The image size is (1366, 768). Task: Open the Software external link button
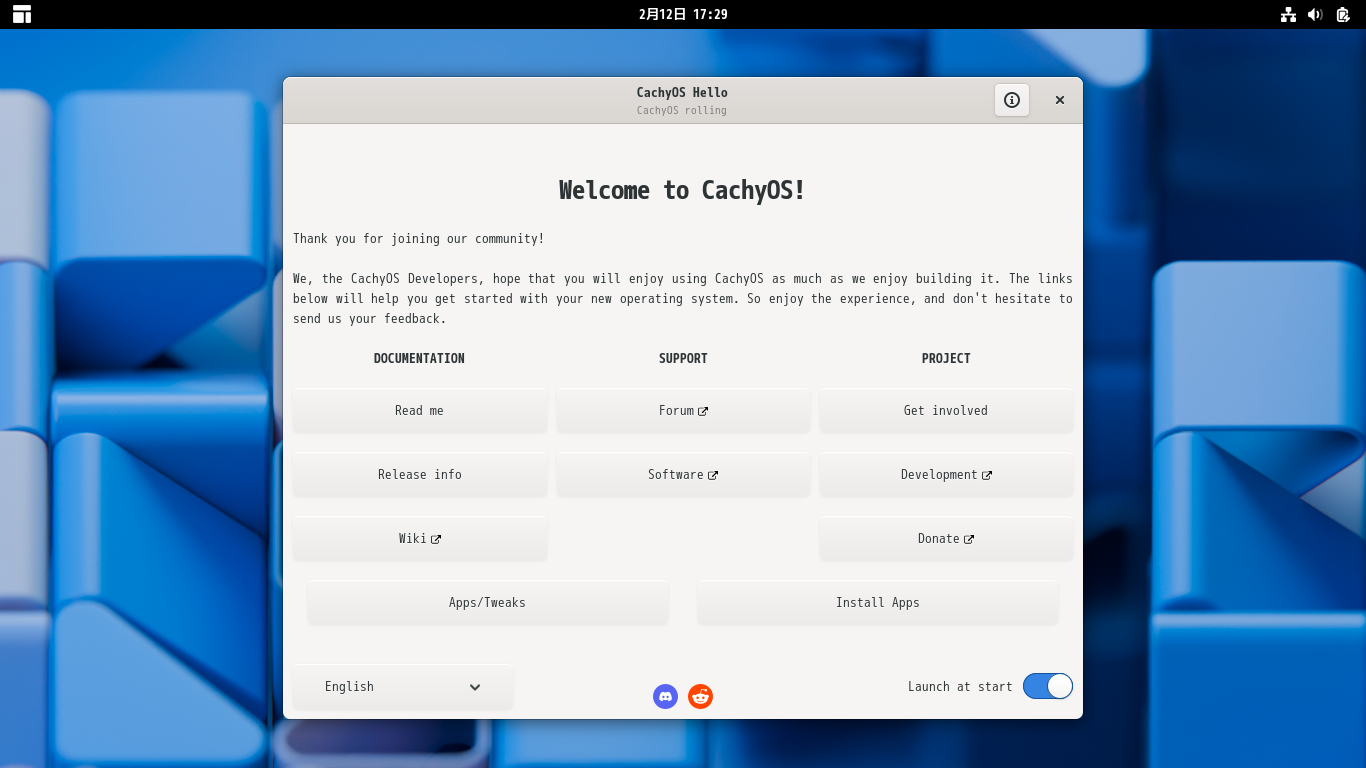683,475
